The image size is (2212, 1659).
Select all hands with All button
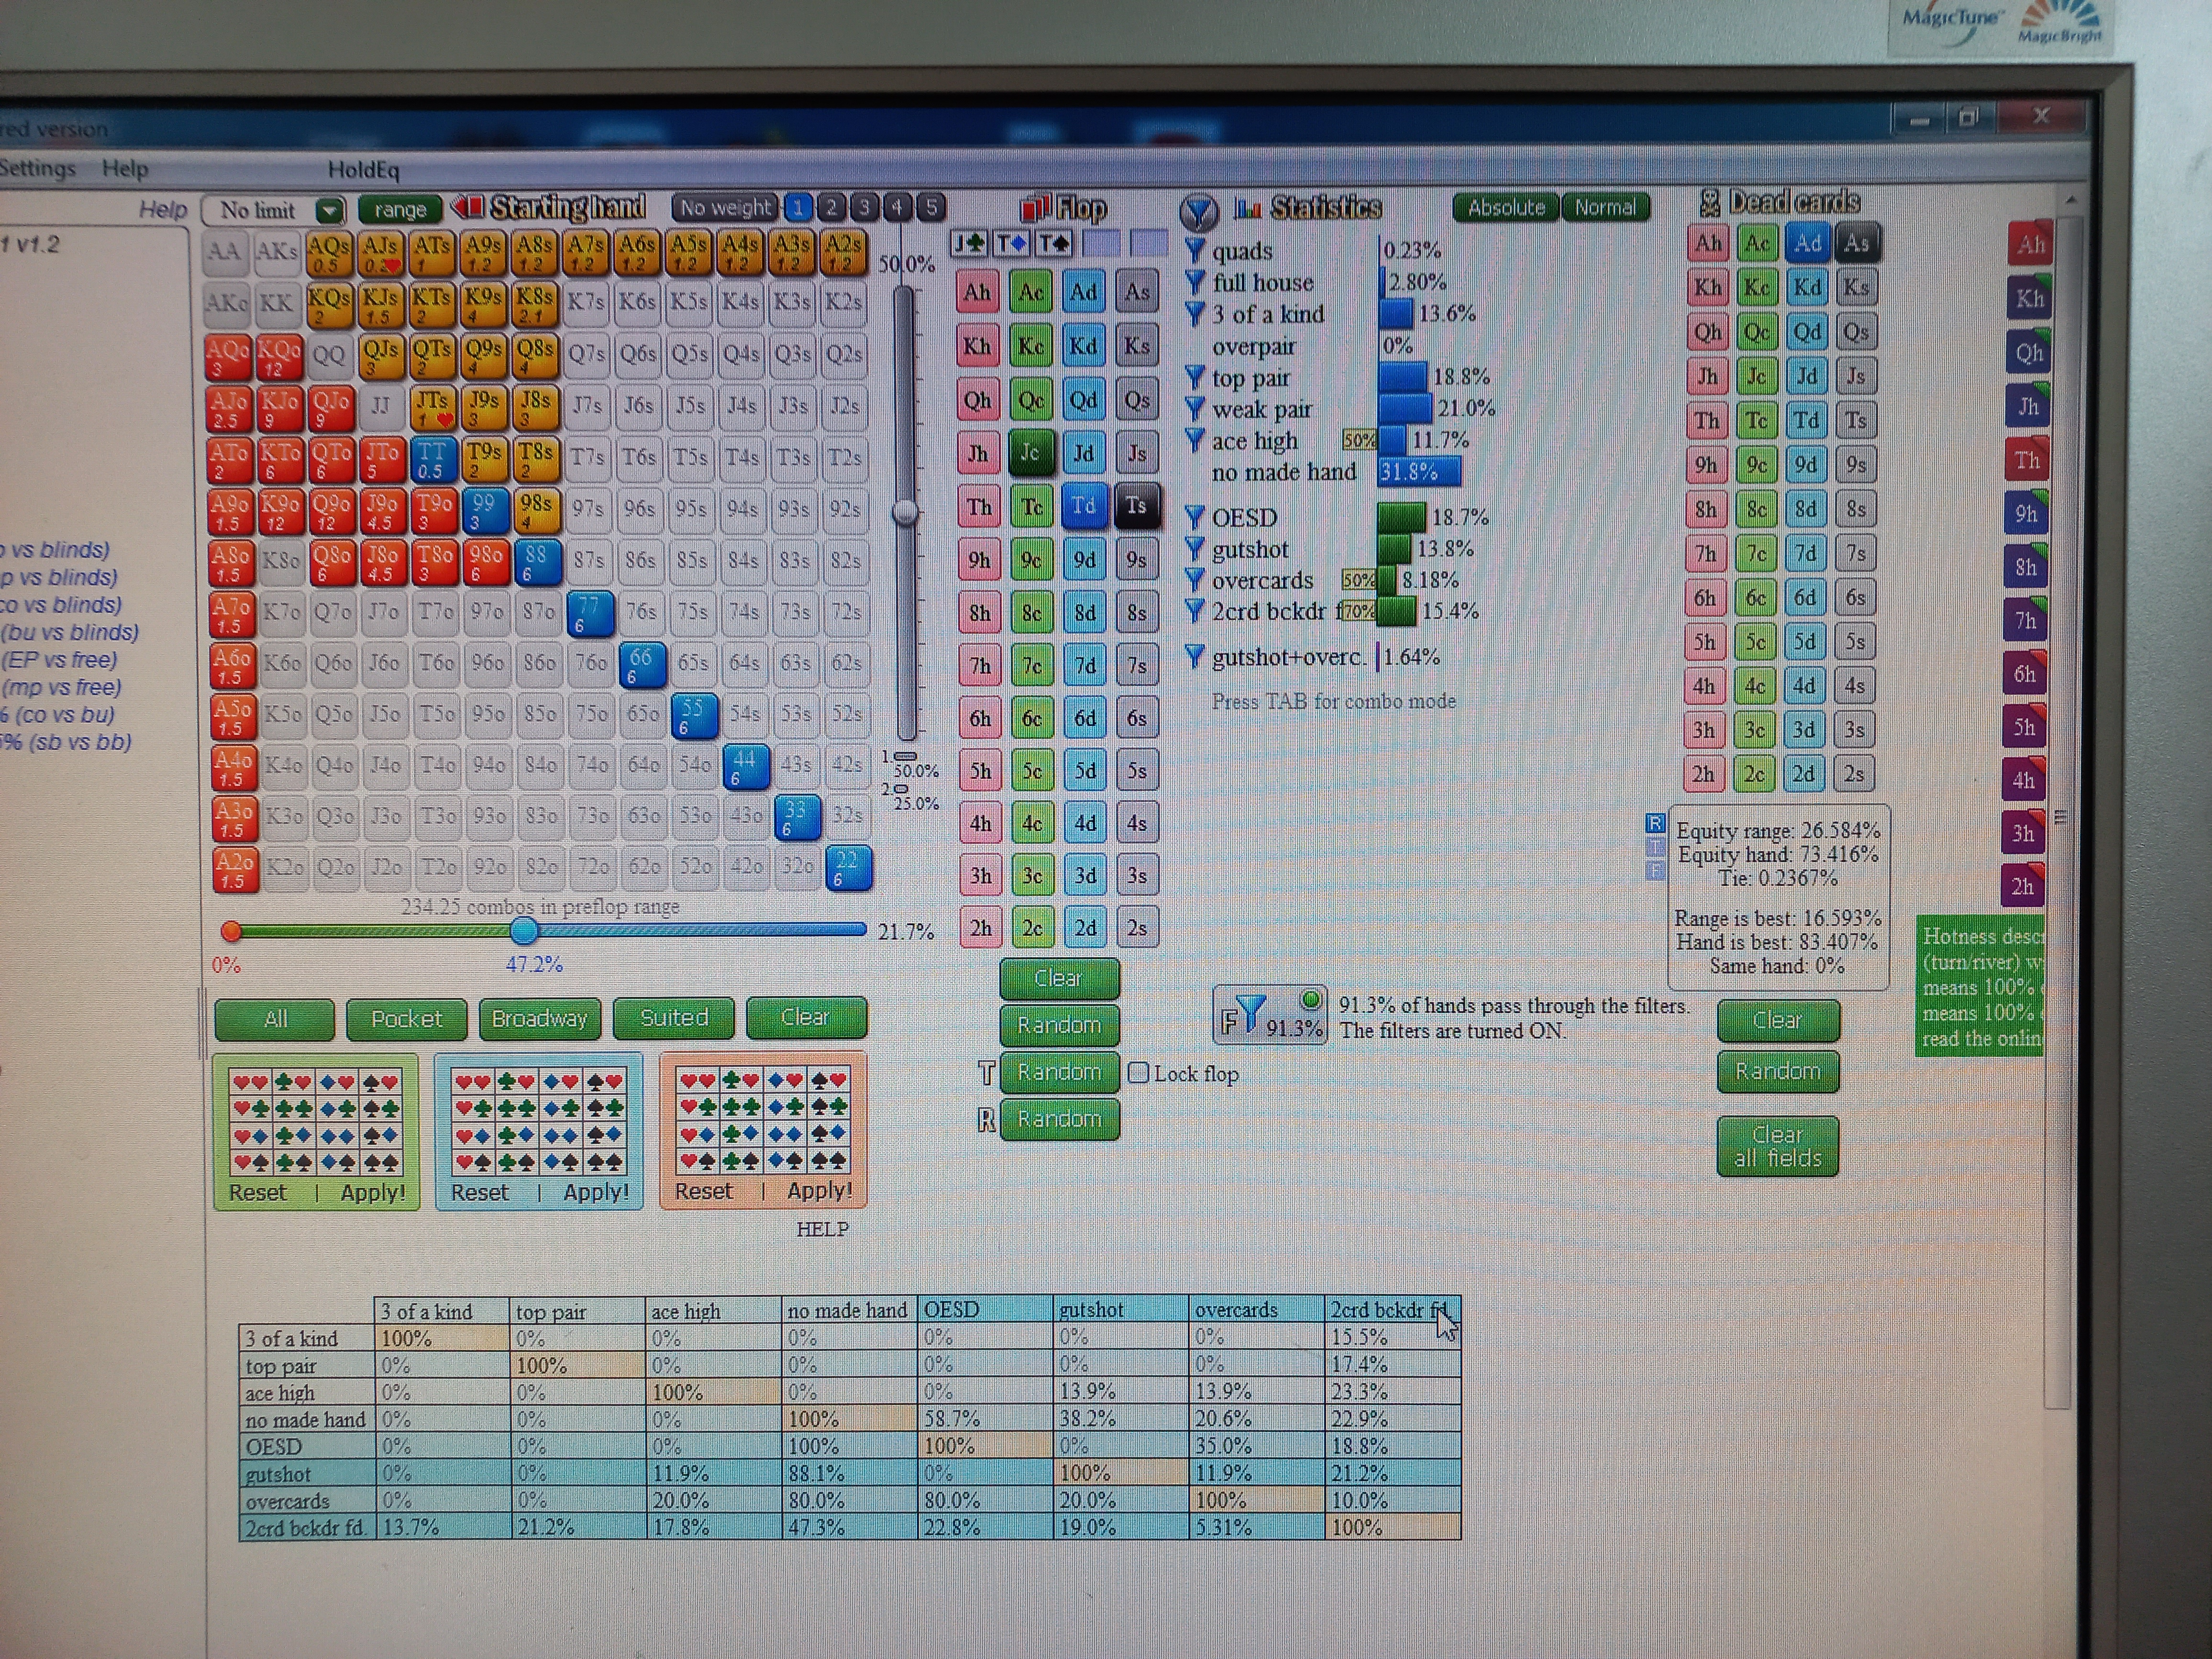(x=275, y=1019)
